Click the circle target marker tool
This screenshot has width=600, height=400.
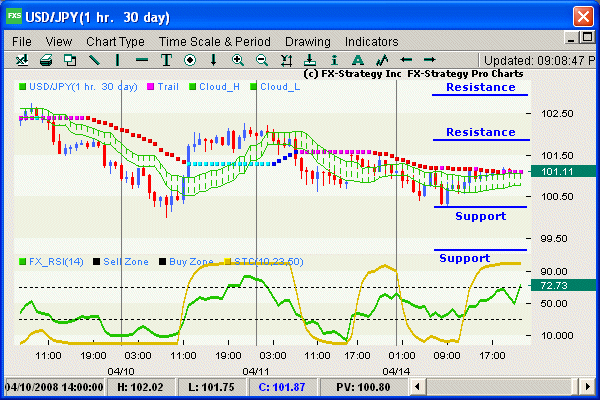pos(190,60)
